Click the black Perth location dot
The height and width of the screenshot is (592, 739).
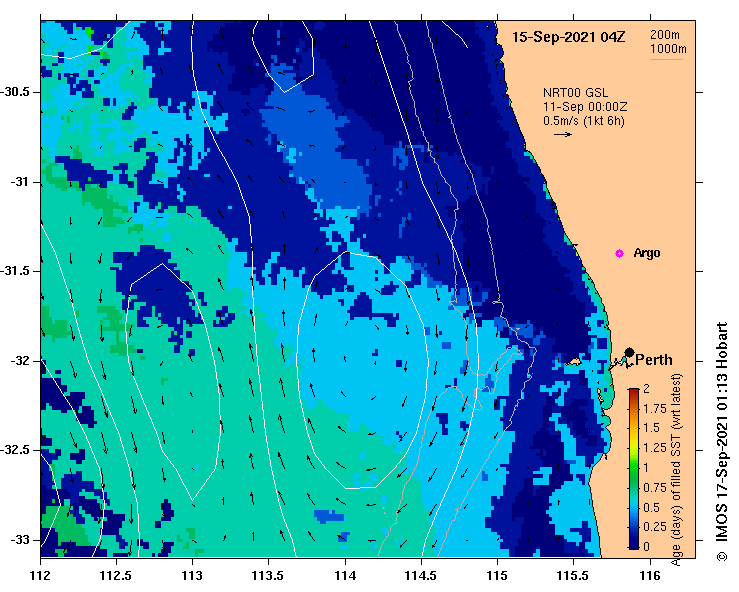629,352
